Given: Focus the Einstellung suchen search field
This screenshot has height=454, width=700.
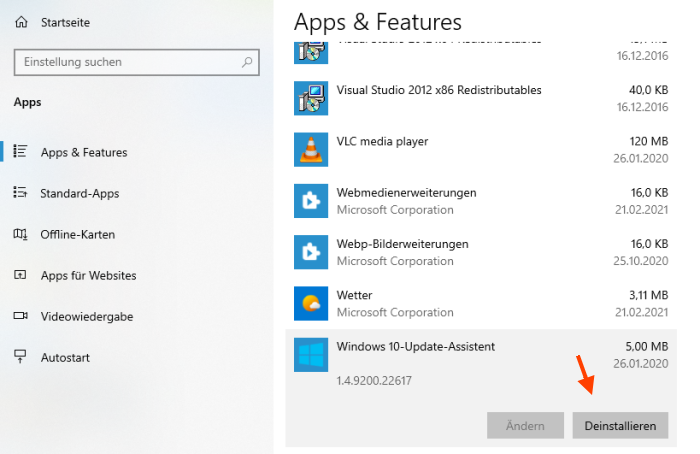Looking at the screenshot, I should [x=125, y=62].
